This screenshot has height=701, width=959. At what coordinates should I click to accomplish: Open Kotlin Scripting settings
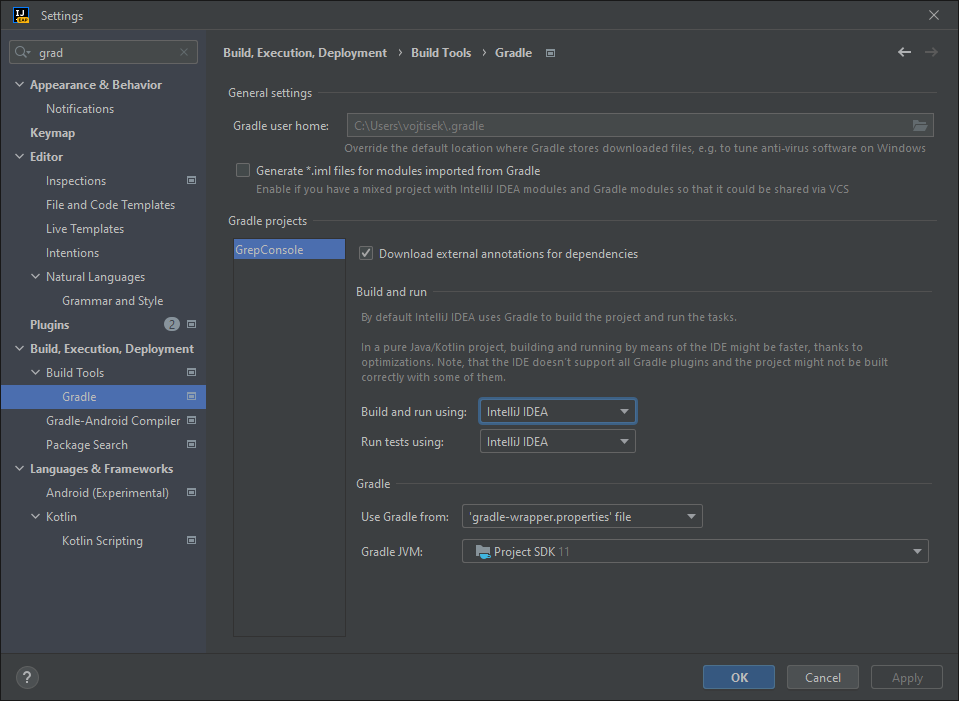102,541
